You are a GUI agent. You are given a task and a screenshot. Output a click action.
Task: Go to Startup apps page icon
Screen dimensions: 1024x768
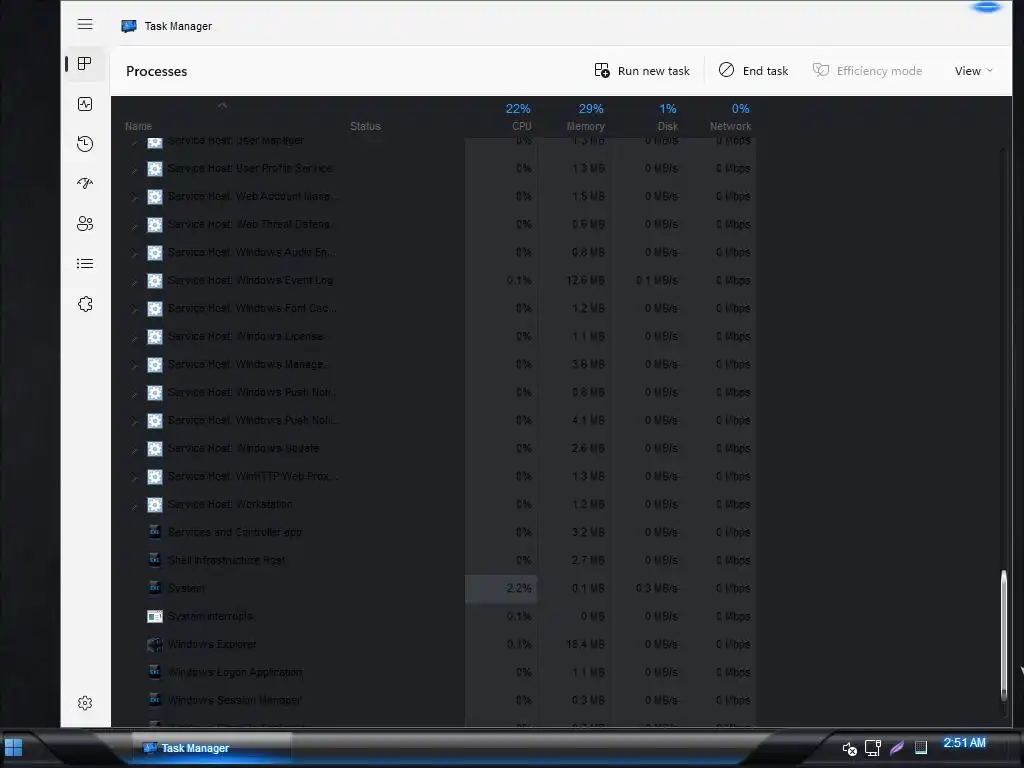85,184
